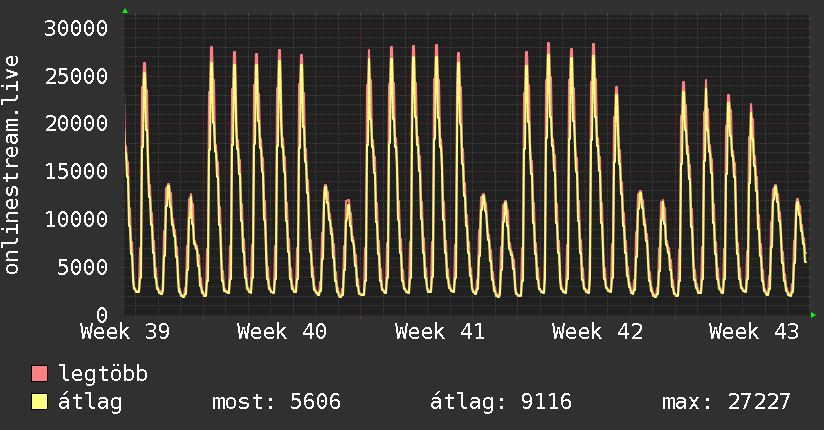824x430 pixels.
Task: Click the max: 27227 statistic
Action: (x=726, y=402)
